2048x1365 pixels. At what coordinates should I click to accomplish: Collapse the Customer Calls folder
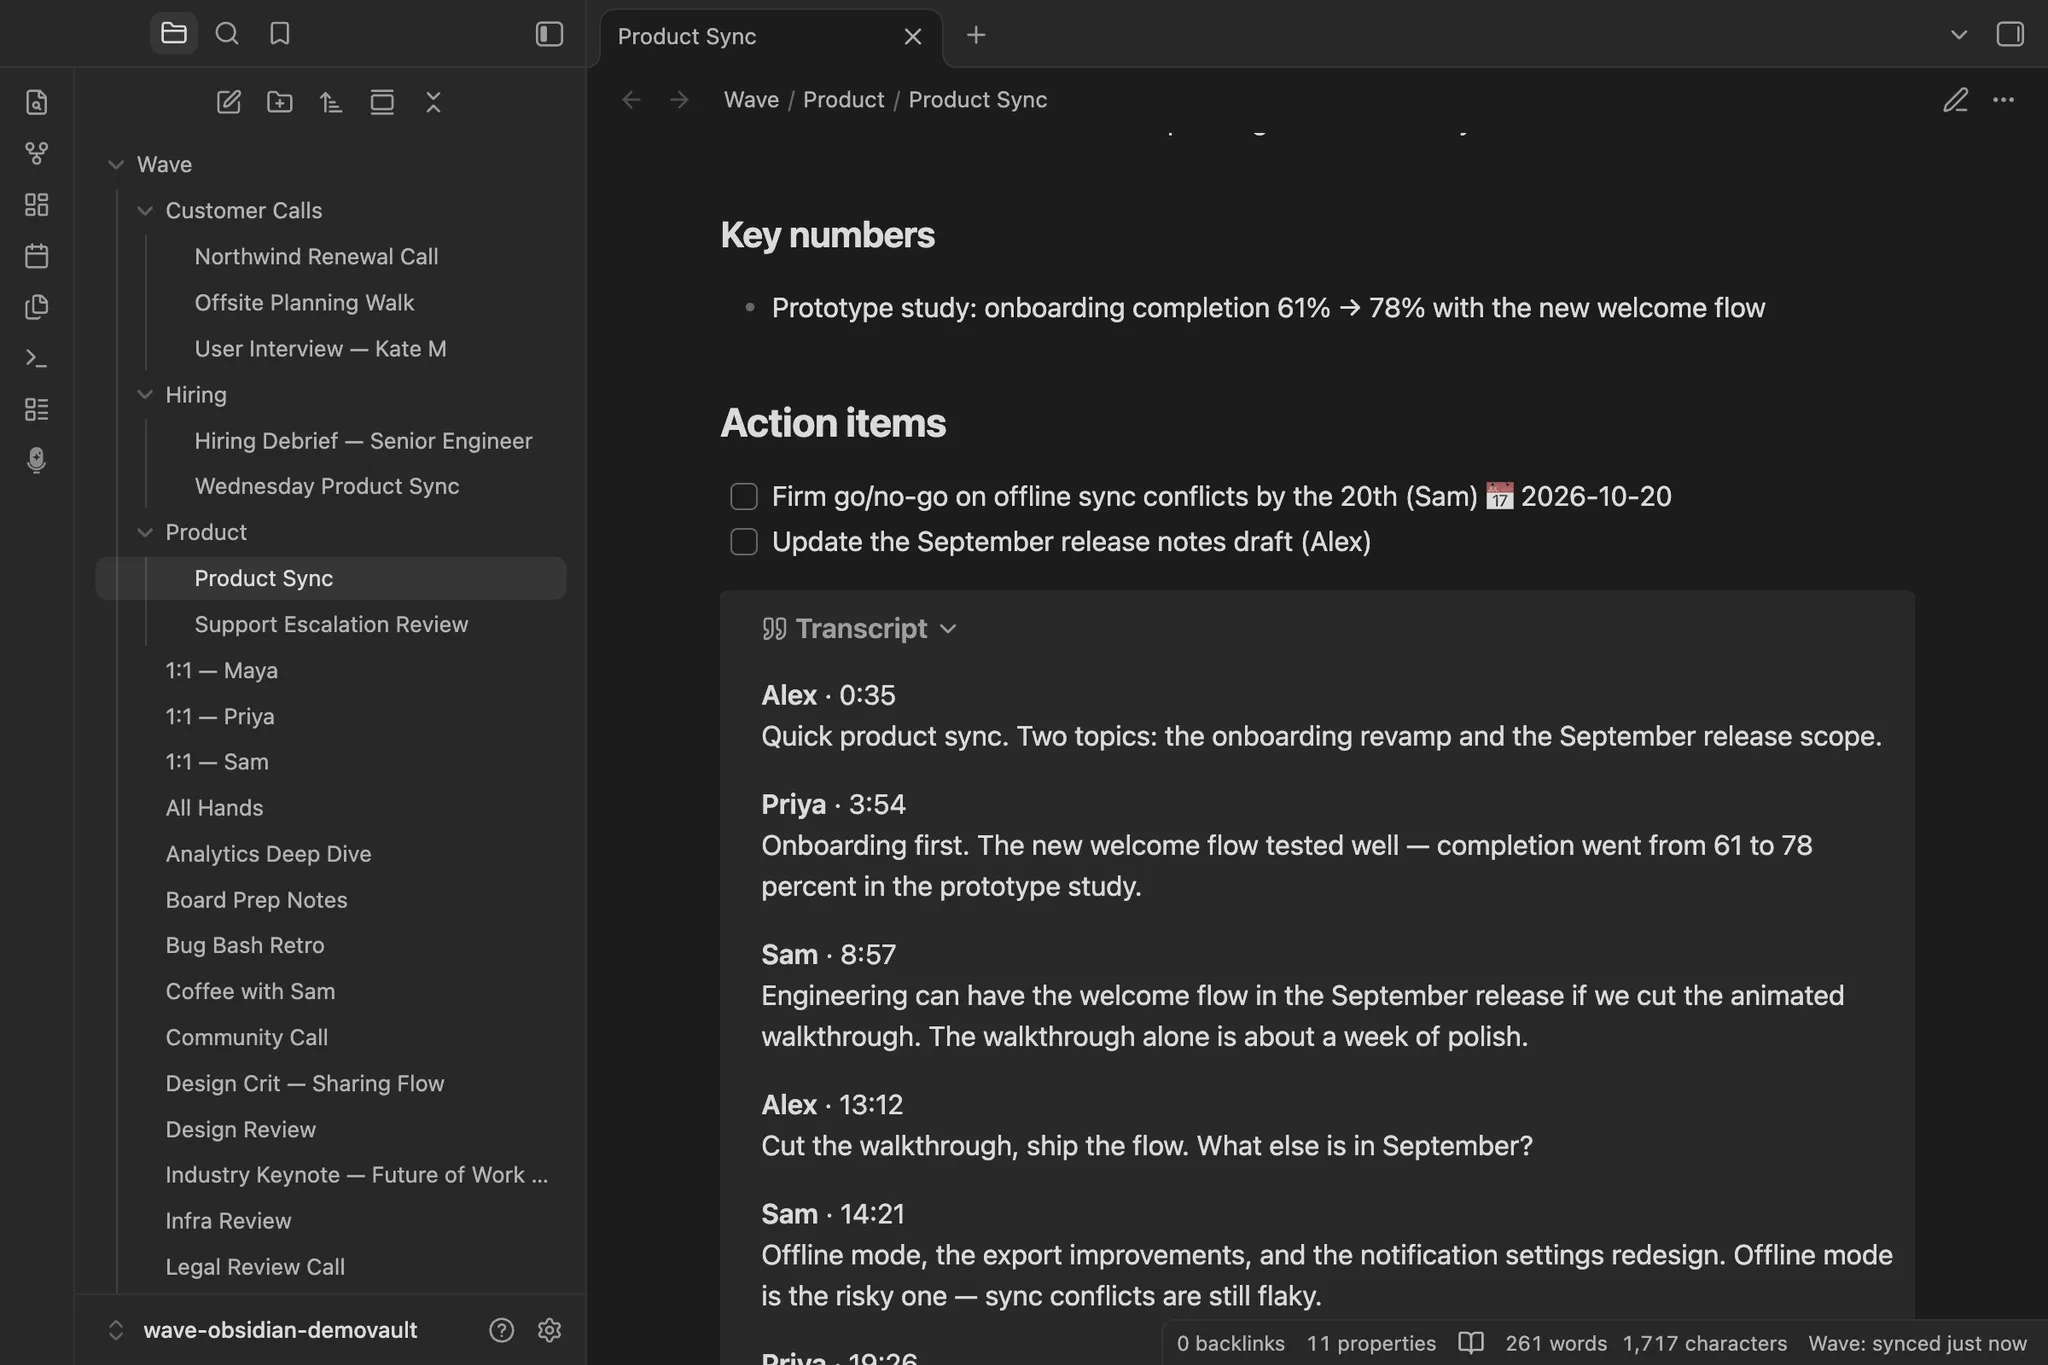tap(145, 211)
